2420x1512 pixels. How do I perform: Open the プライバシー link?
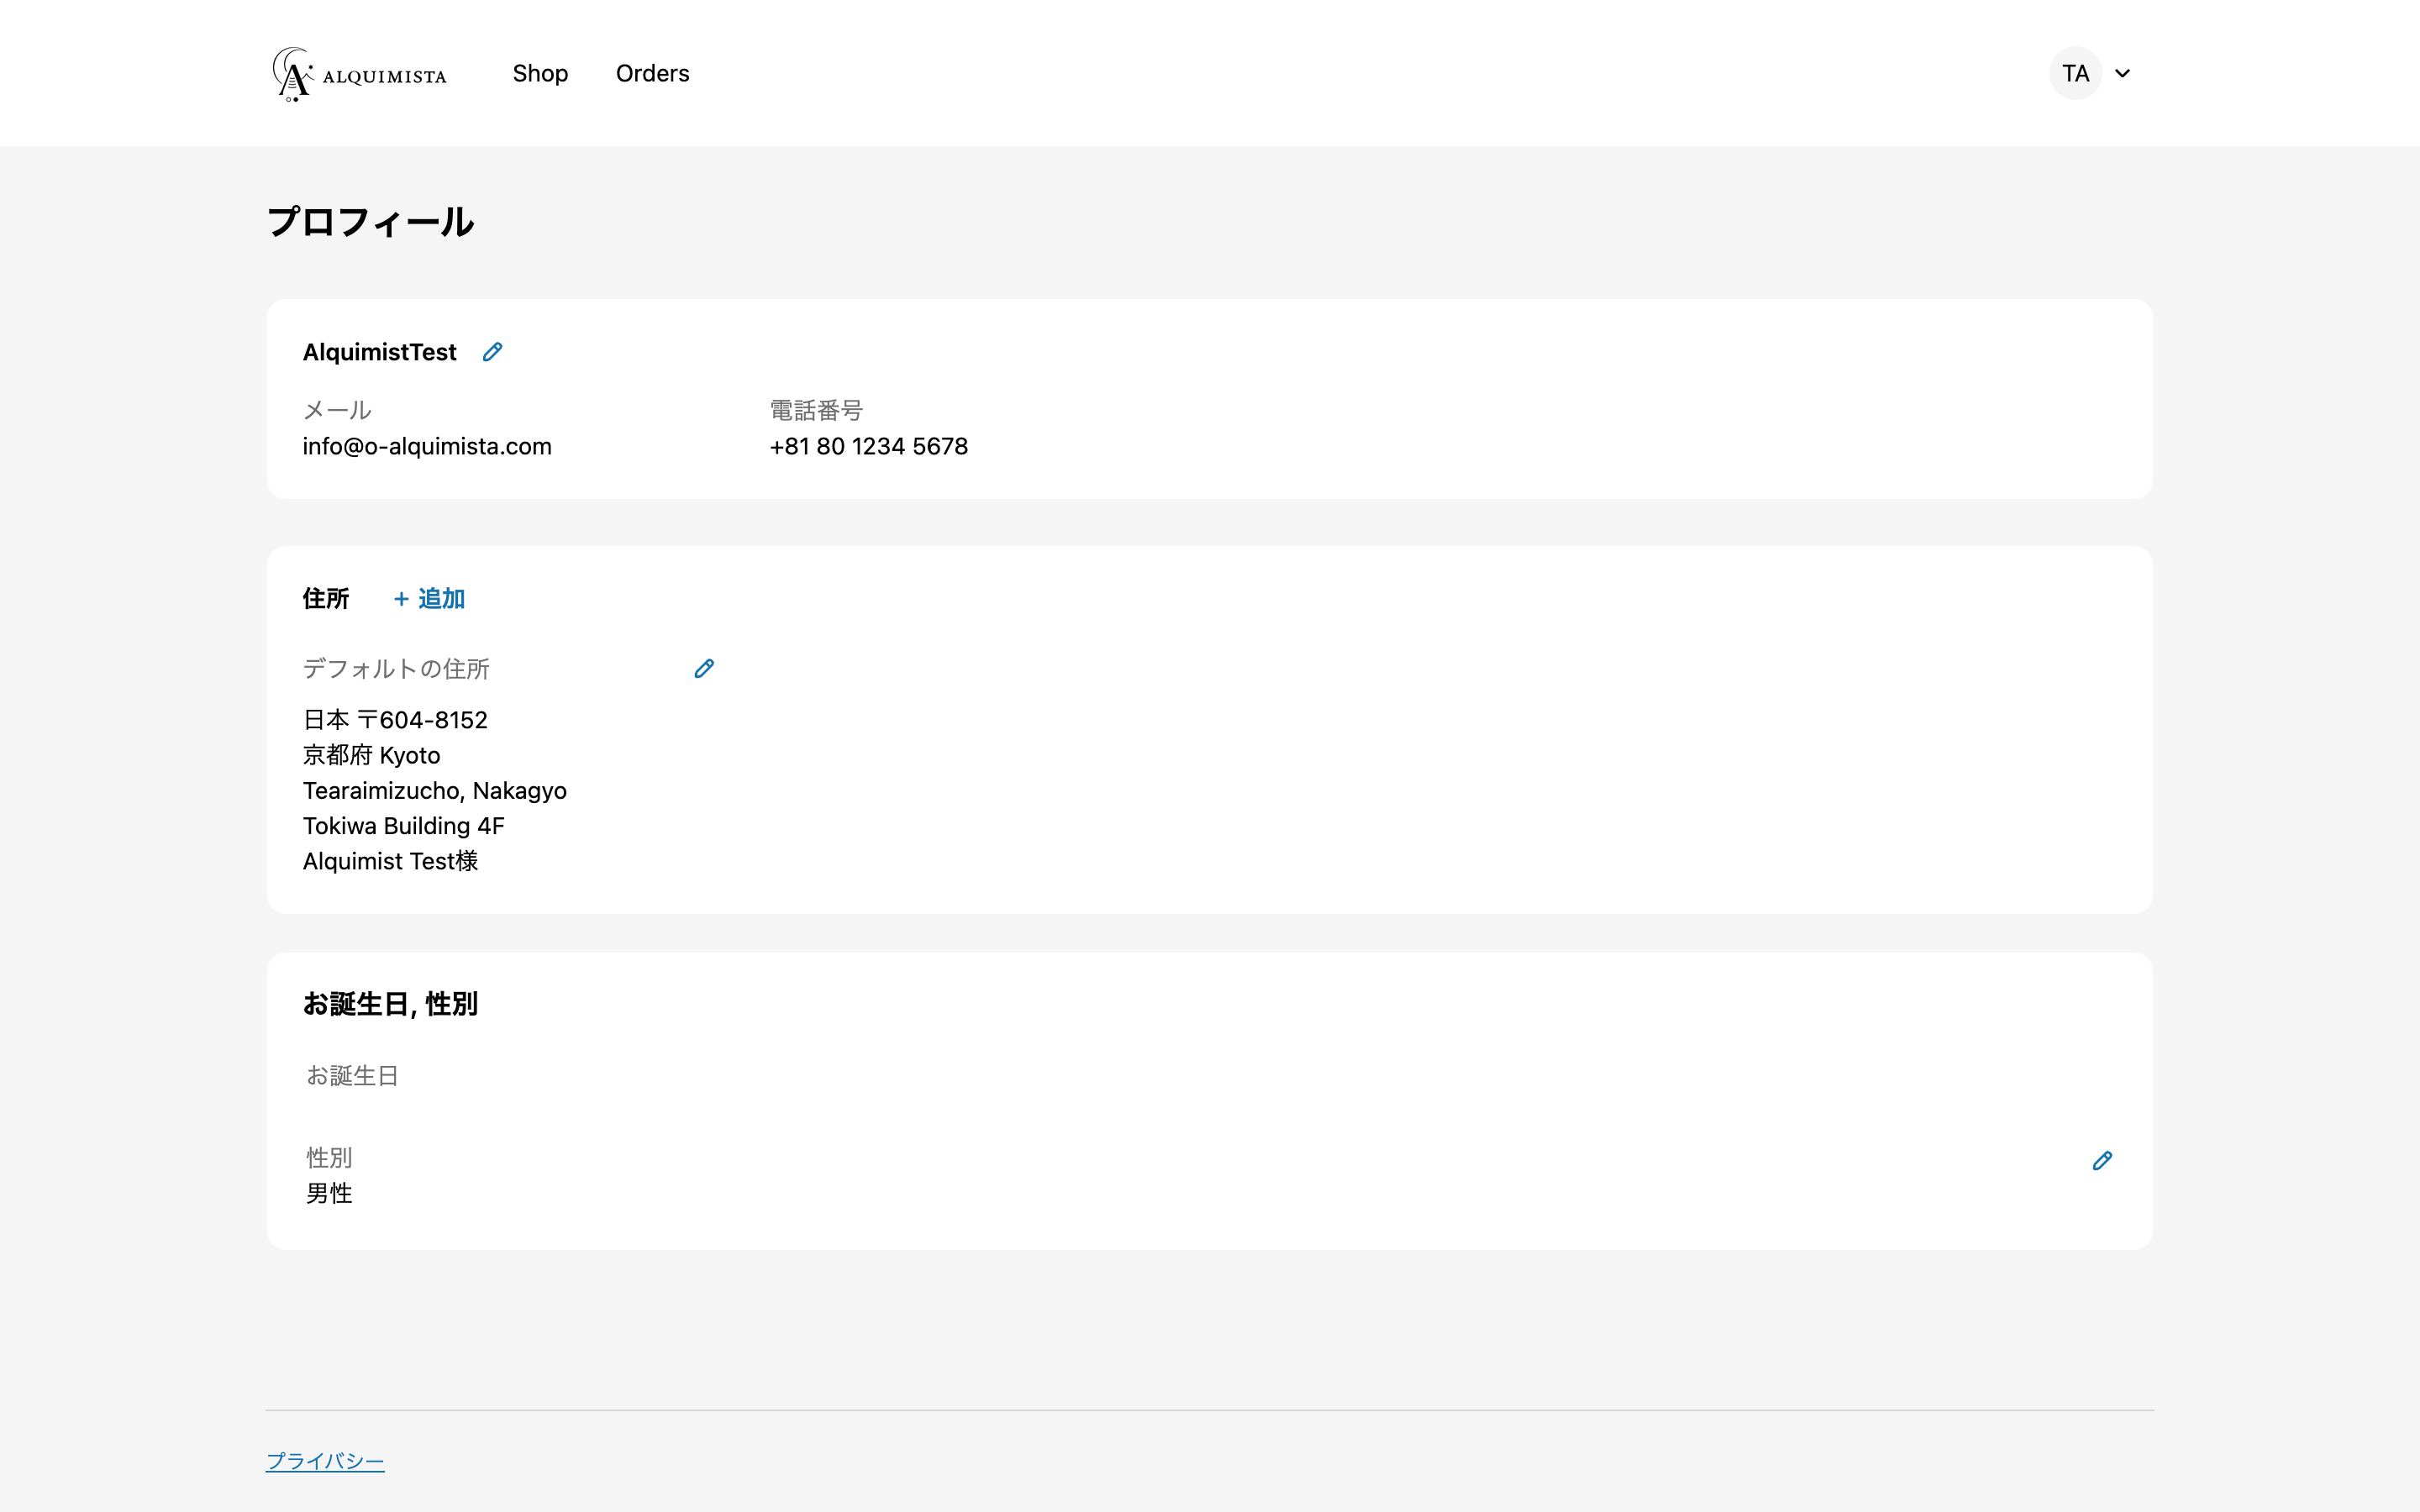(x=325, y=1461)
